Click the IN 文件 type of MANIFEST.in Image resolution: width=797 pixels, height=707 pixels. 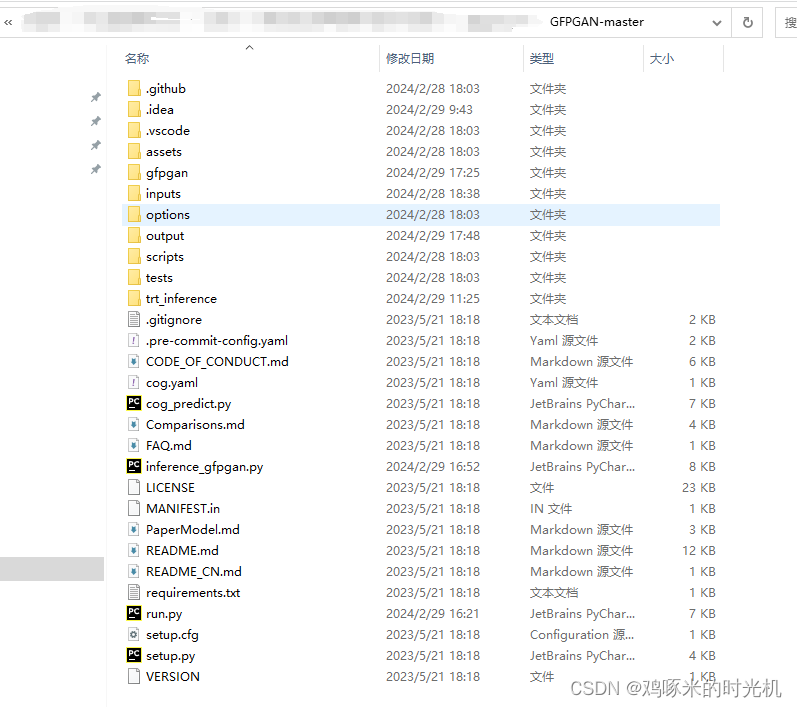[551, 508]
